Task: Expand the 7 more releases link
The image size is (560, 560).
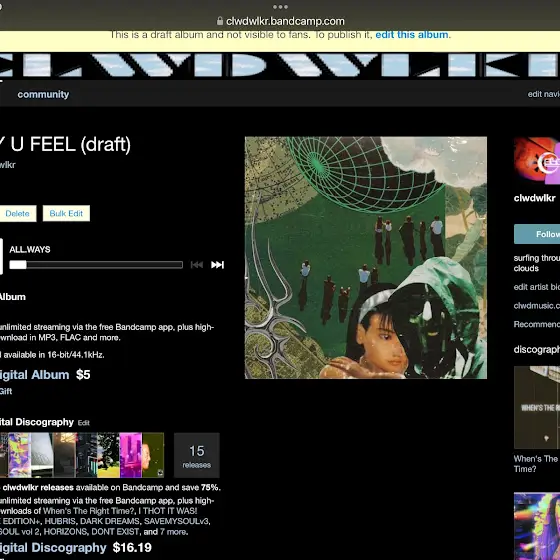Action: coord(174,532)
